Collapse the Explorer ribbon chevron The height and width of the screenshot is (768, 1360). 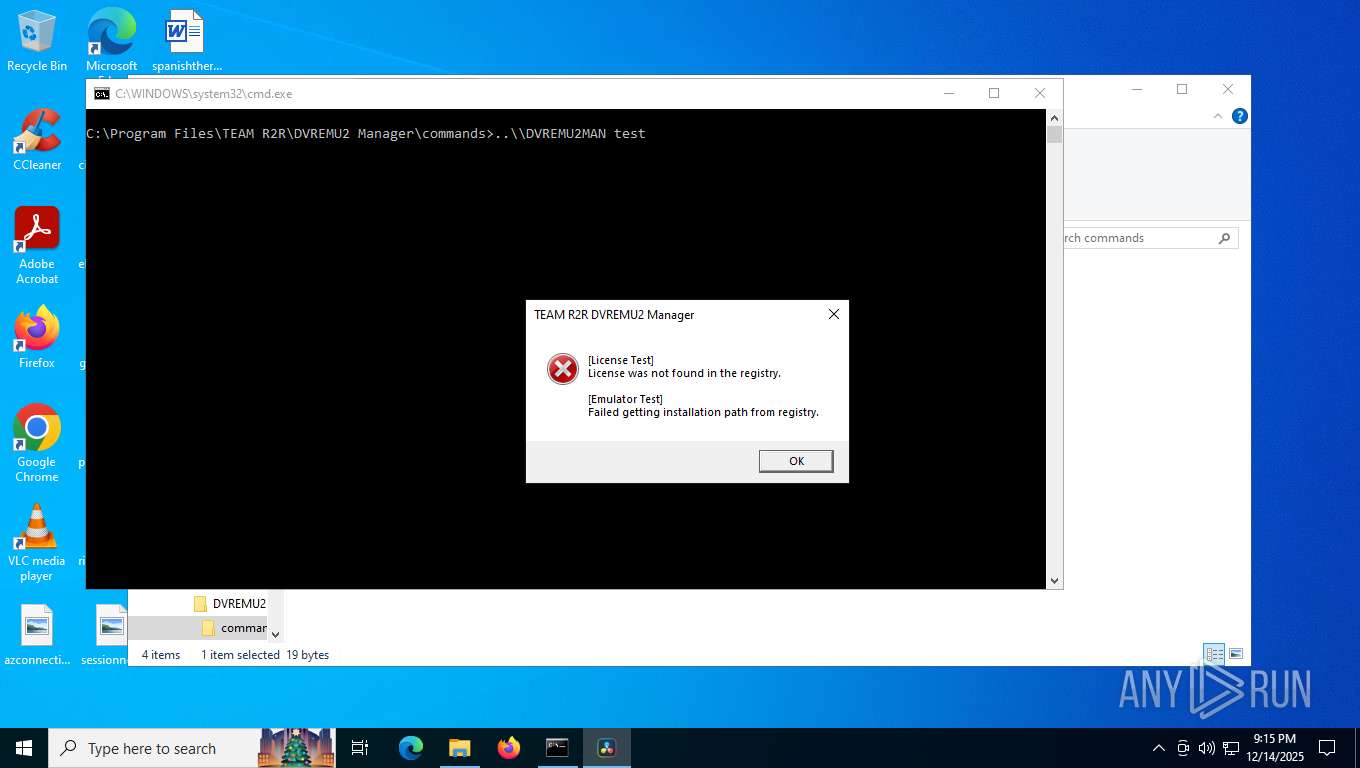tap(1218, 116)
